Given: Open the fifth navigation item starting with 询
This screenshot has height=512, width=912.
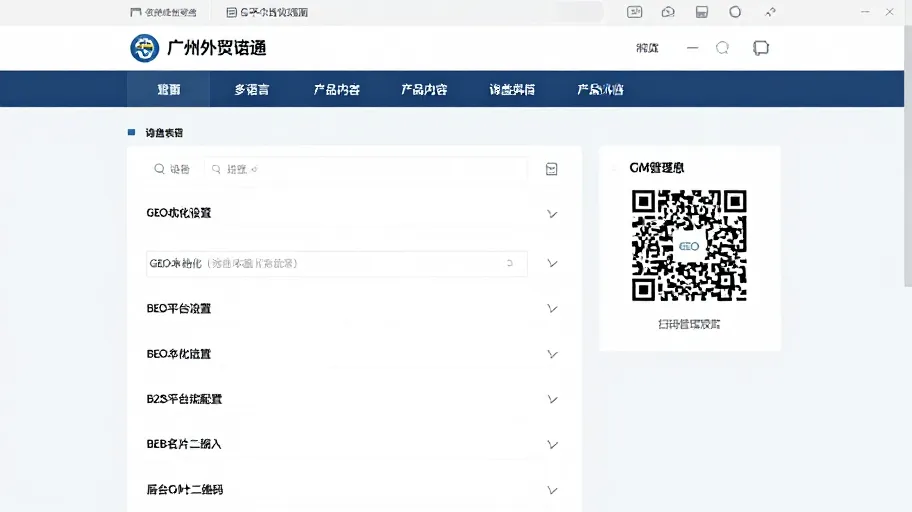Looking at the screenshot, I should [x=512, y=89].
